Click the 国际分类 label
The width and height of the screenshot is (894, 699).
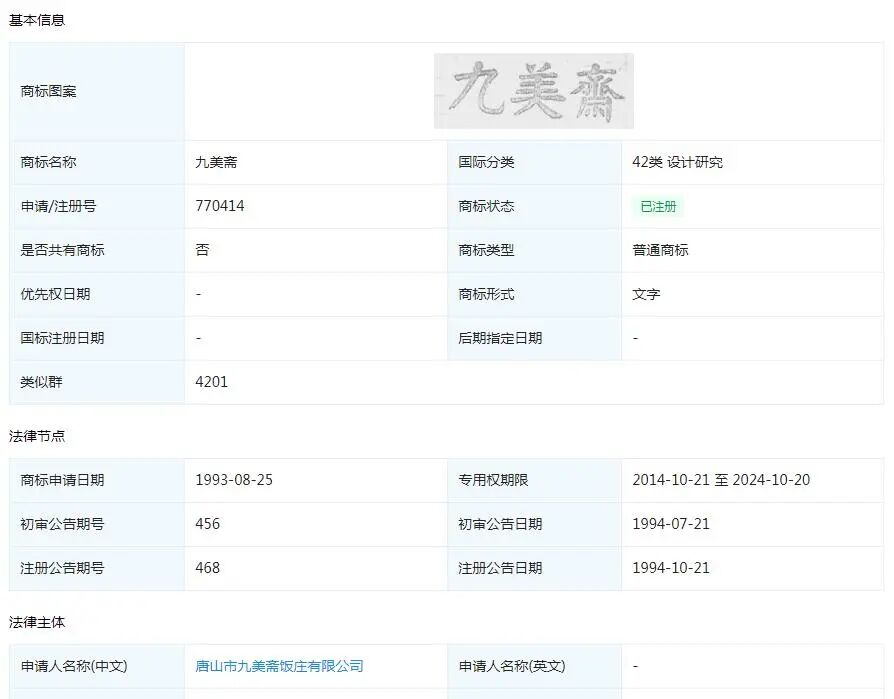tap(486, 162)
